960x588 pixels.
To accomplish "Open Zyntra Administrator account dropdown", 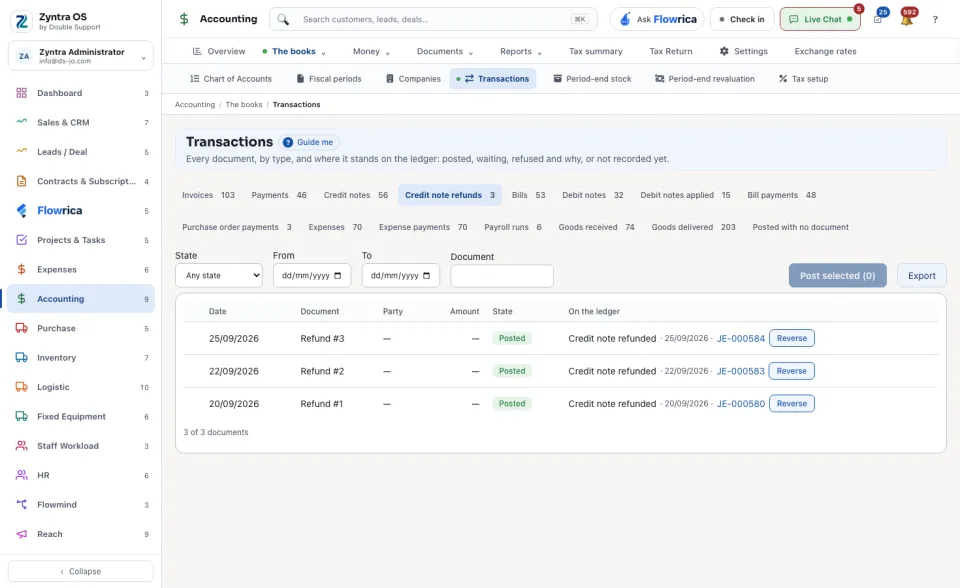I will pos(81,56).
